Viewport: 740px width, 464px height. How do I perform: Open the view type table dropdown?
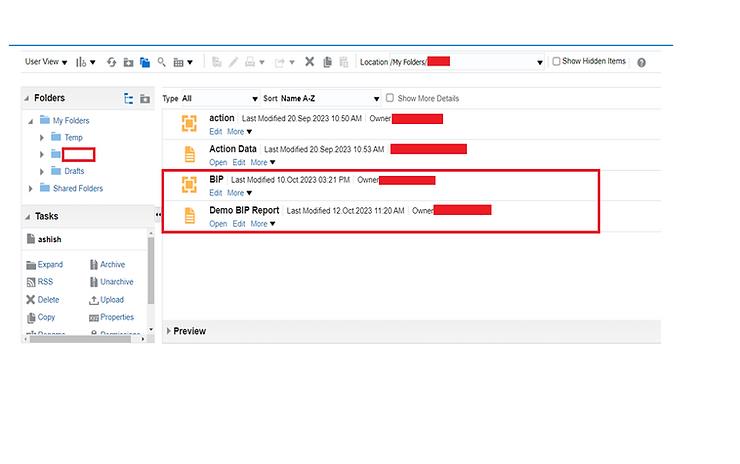(183, 62)
